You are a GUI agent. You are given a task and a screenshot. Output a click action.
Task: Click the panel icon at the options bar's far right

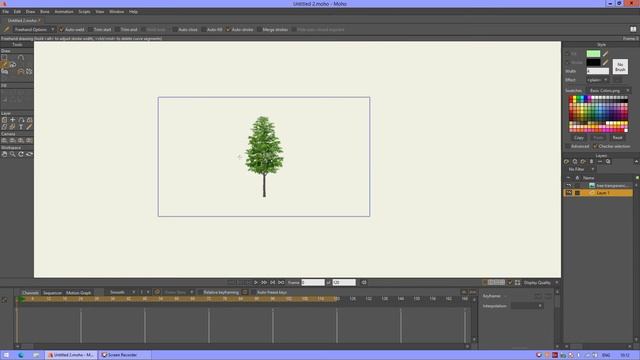[633, 29]
